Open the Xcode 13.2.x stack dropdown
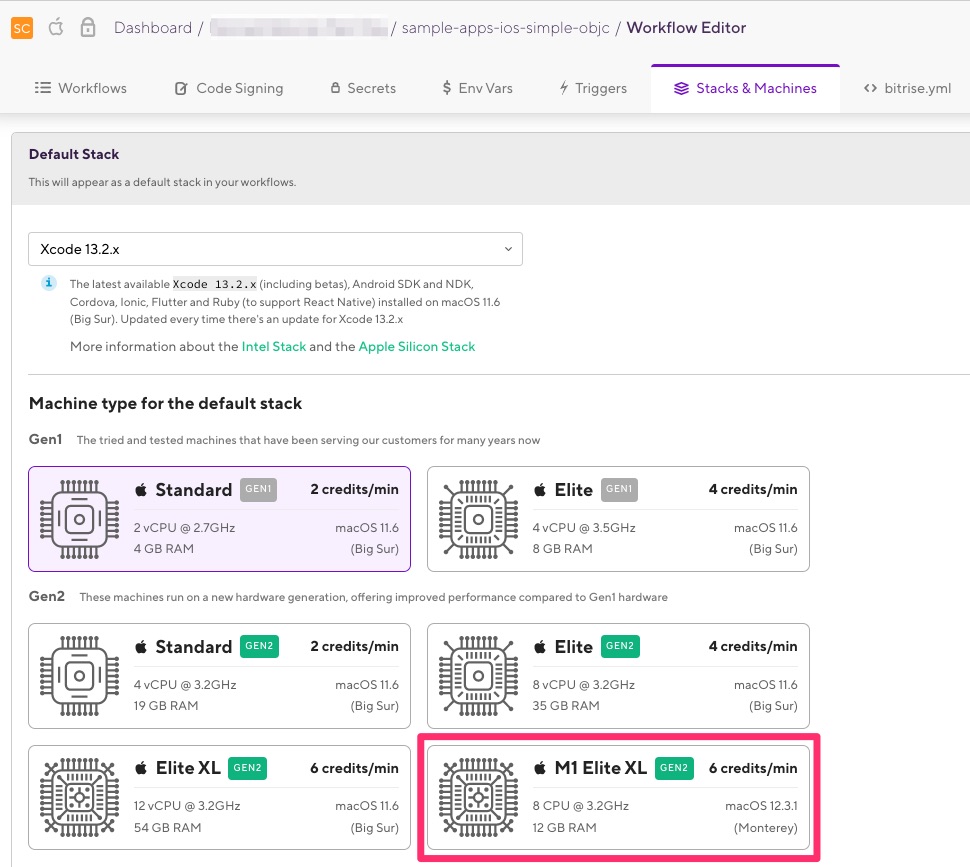The image size is (970, 867). [x=275, y=249]
